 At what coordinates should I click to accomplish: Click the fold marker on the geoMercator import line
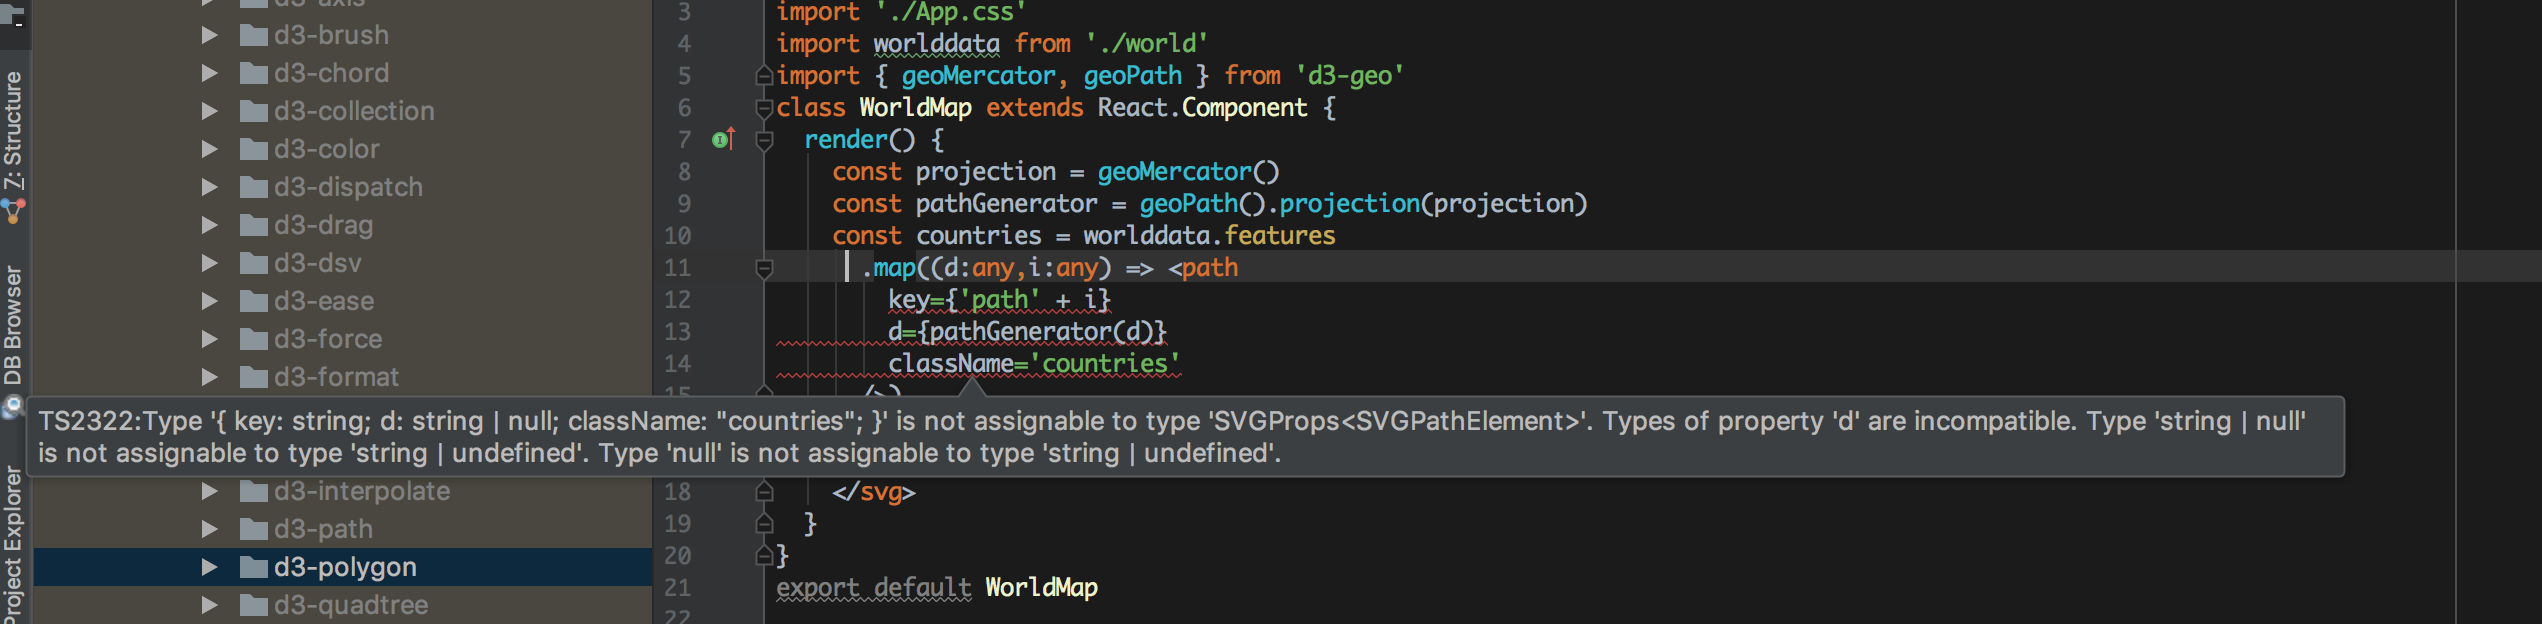click(x=764, y=76)
